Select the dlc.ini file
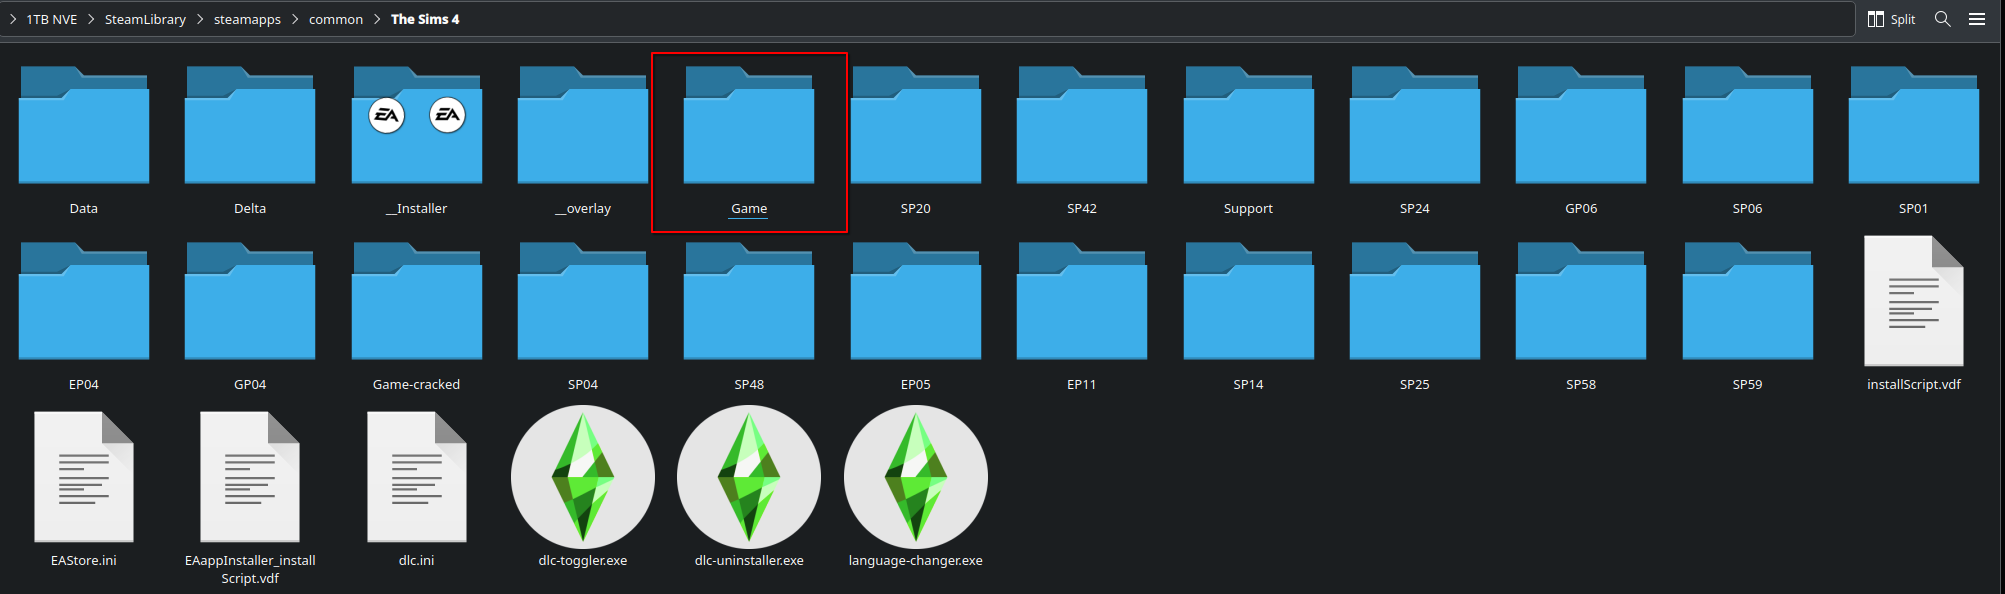 click(x=416, y=477)
